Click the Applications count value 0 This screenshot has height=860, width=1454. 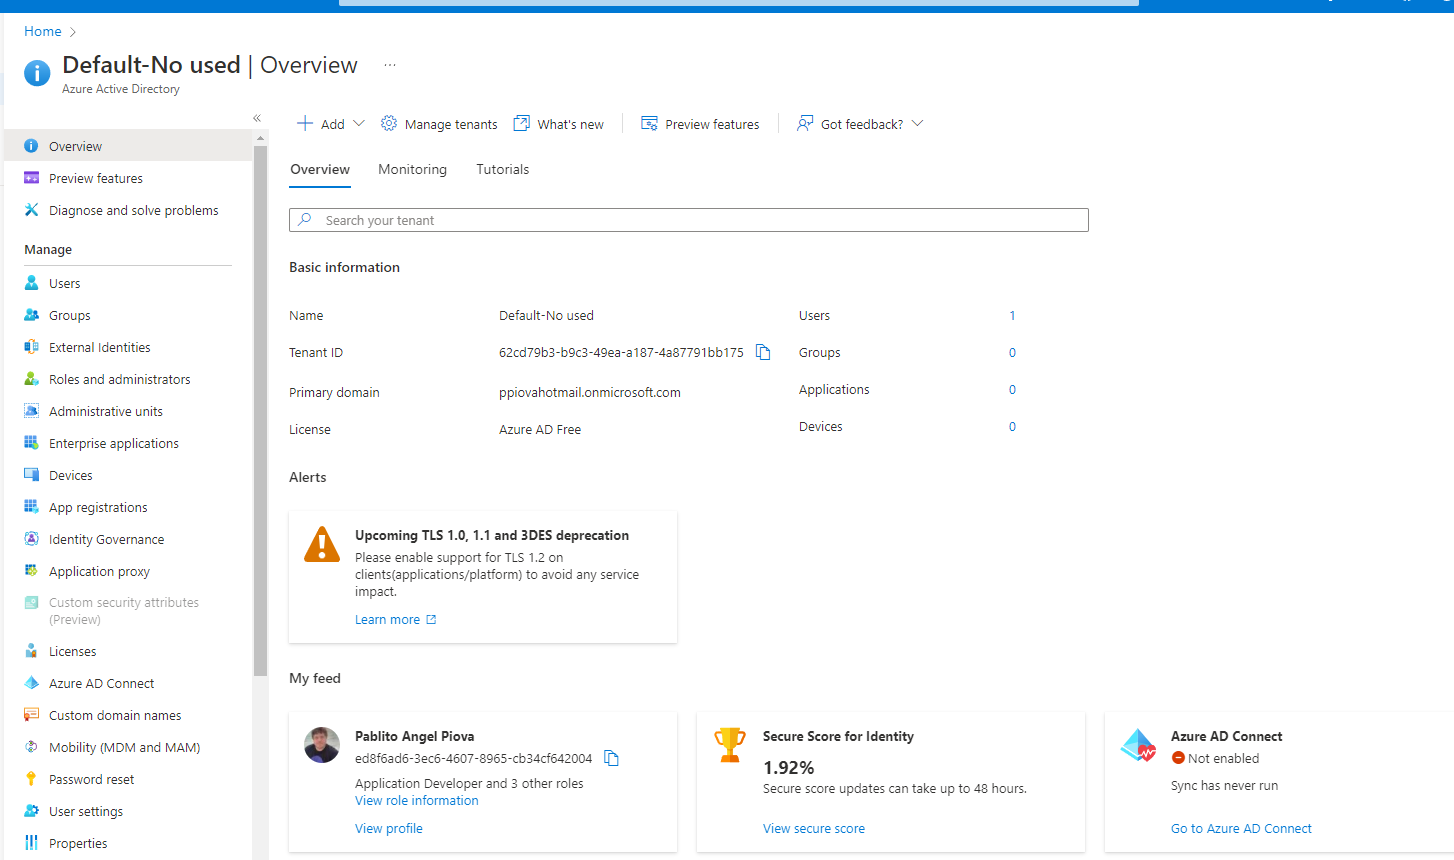(1012, 389)
